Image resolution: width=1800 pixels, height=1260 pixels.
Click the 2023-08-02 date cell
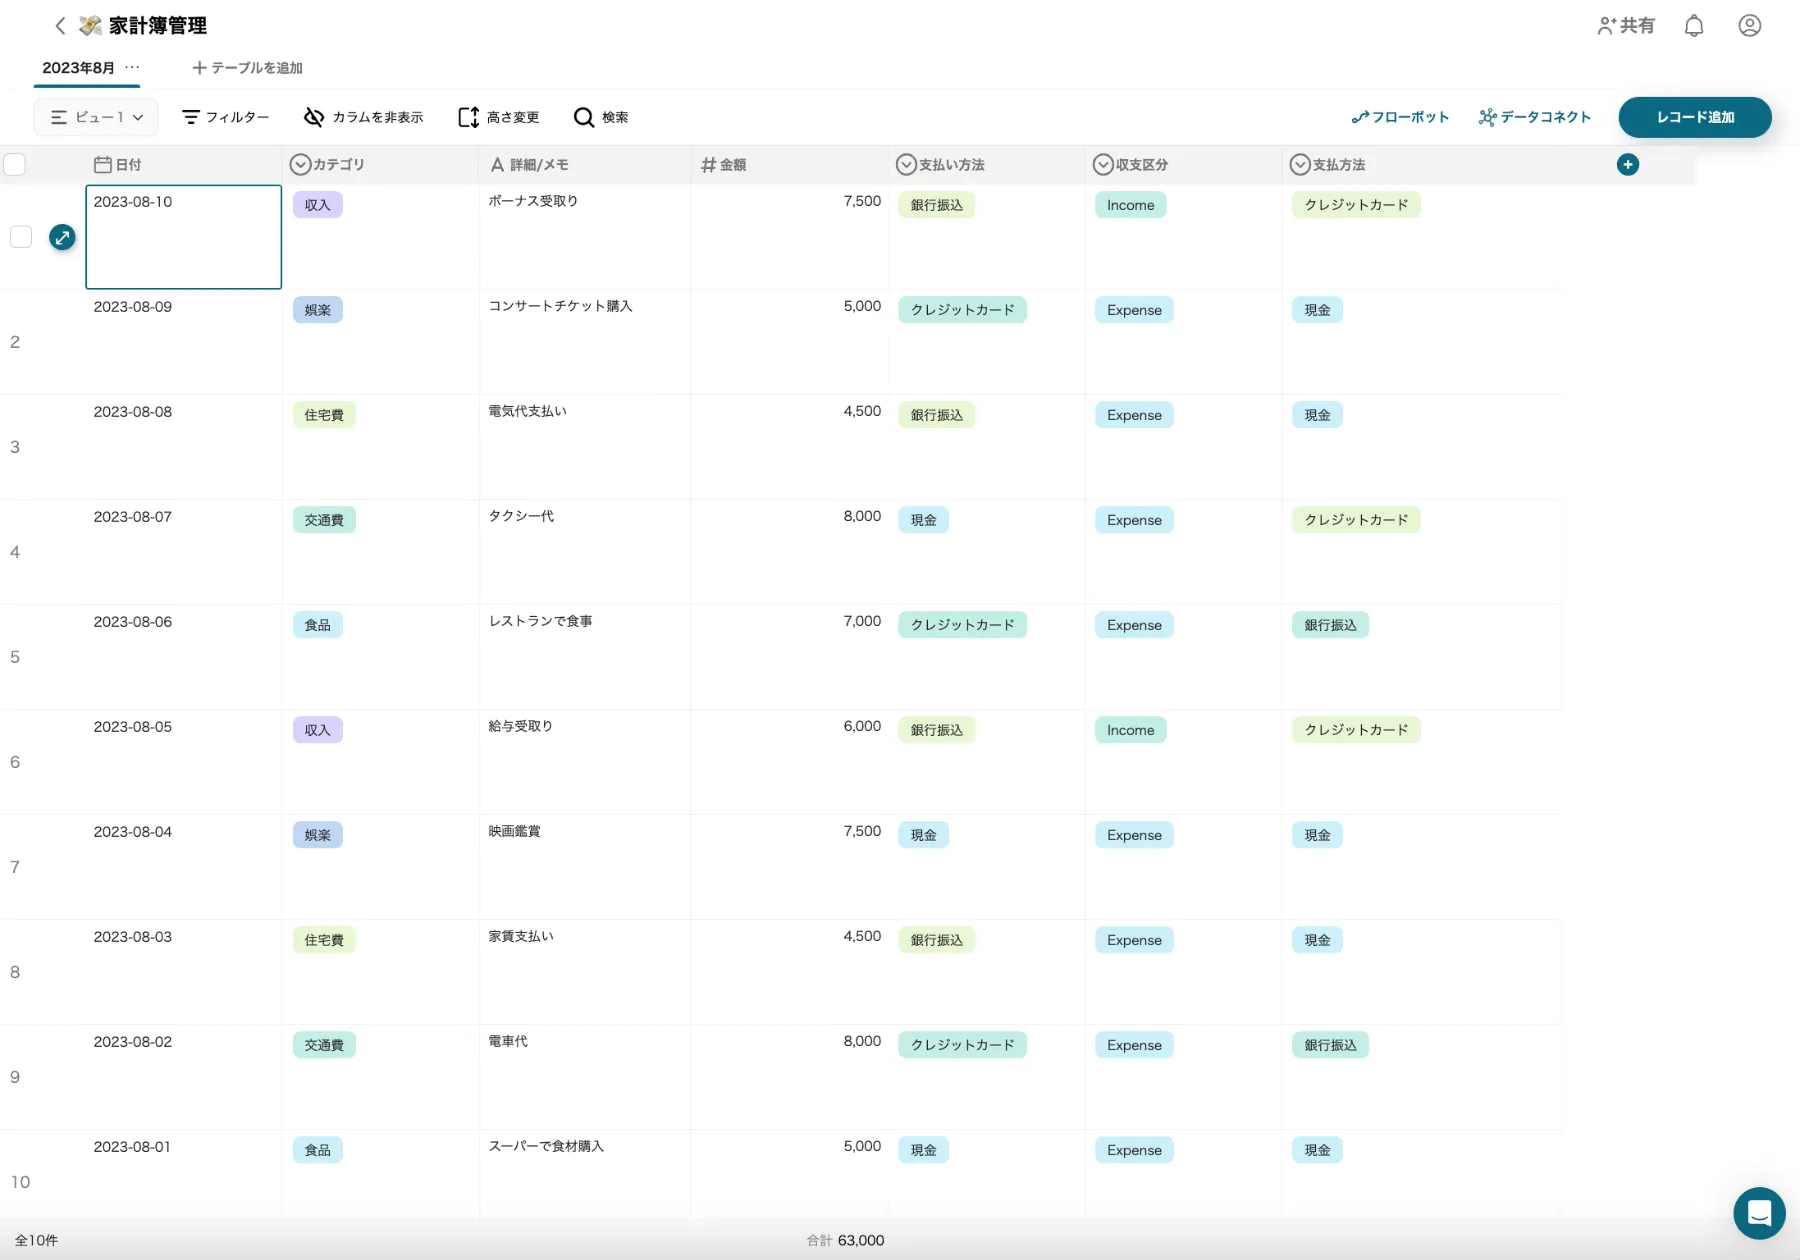tap(183, 1077)
